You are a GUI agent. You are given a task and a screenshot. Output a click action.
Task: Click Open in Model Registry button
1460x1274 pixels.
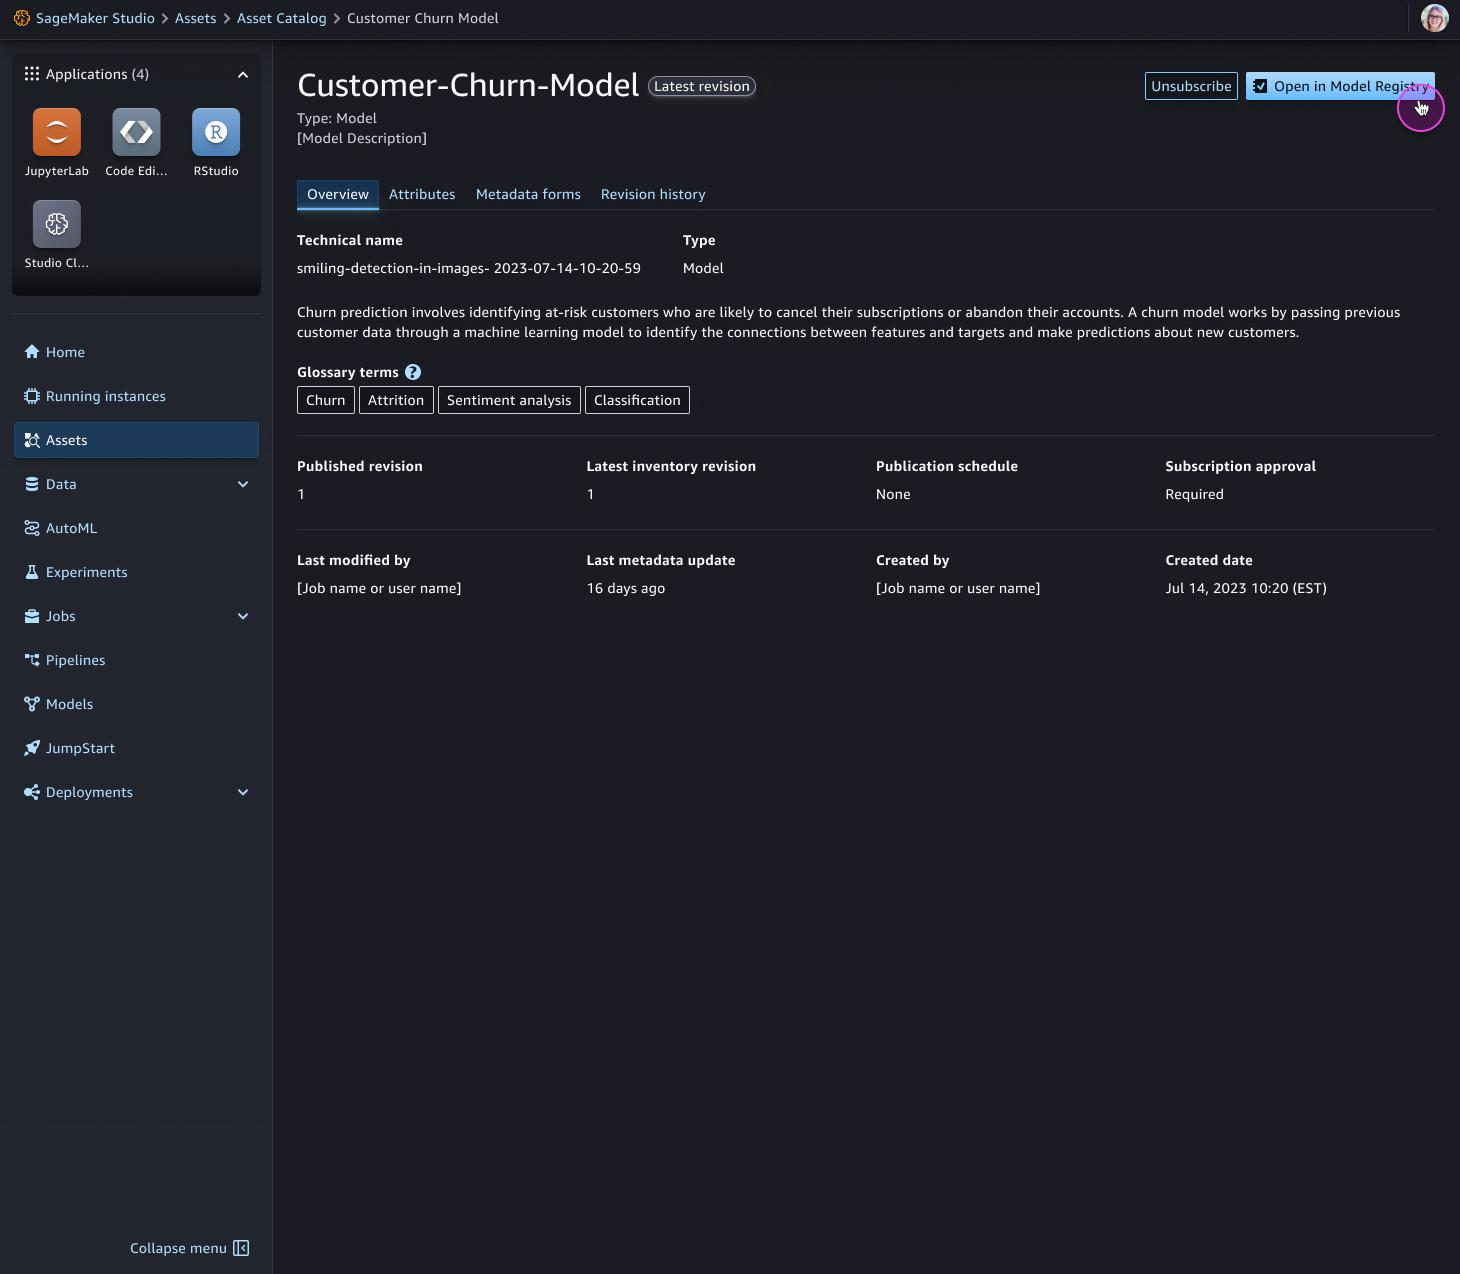coord(1340,86)
